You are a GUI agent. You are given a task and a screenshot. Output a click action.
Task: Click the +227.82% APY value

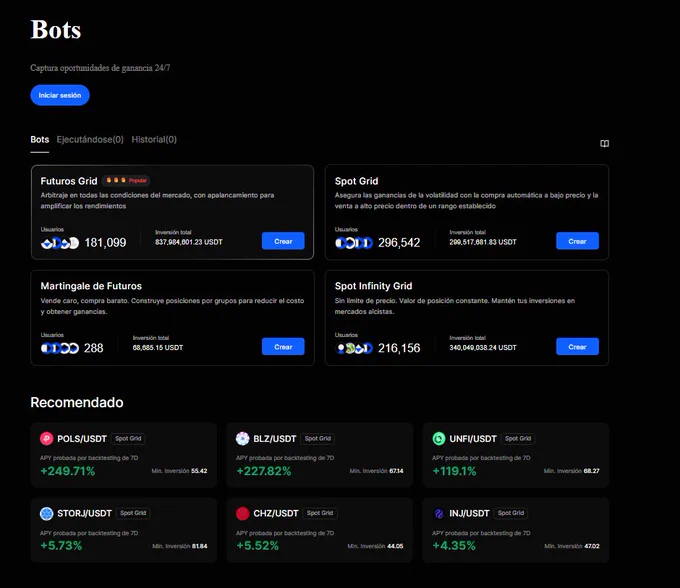[x=264, y=471]
